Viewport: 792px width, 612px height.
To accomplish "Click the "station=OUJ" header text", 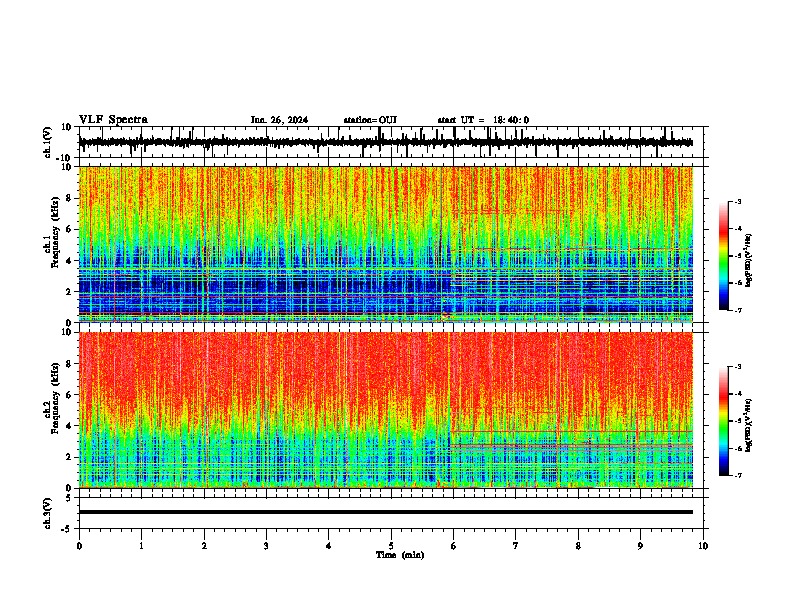I will tap(370, 120).
